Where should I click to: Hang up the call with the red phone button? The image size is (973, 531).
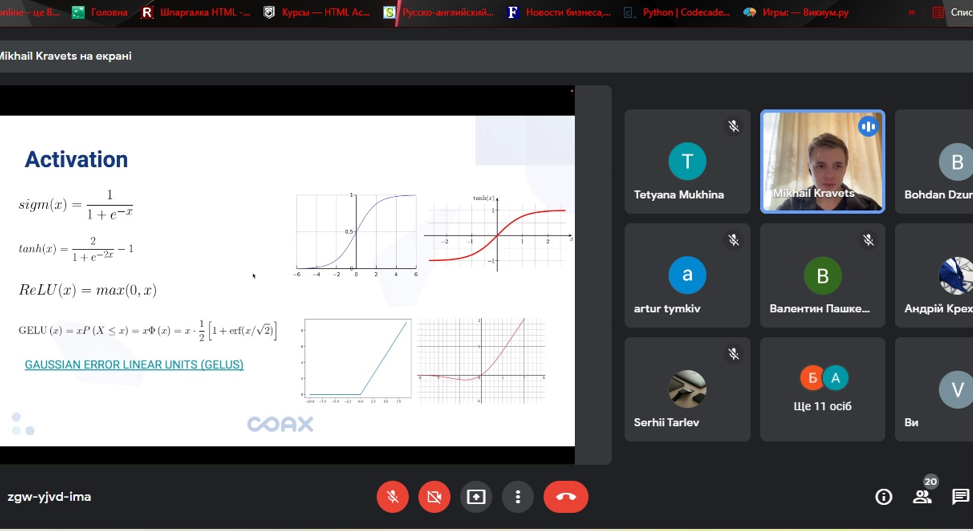[566, 497]
